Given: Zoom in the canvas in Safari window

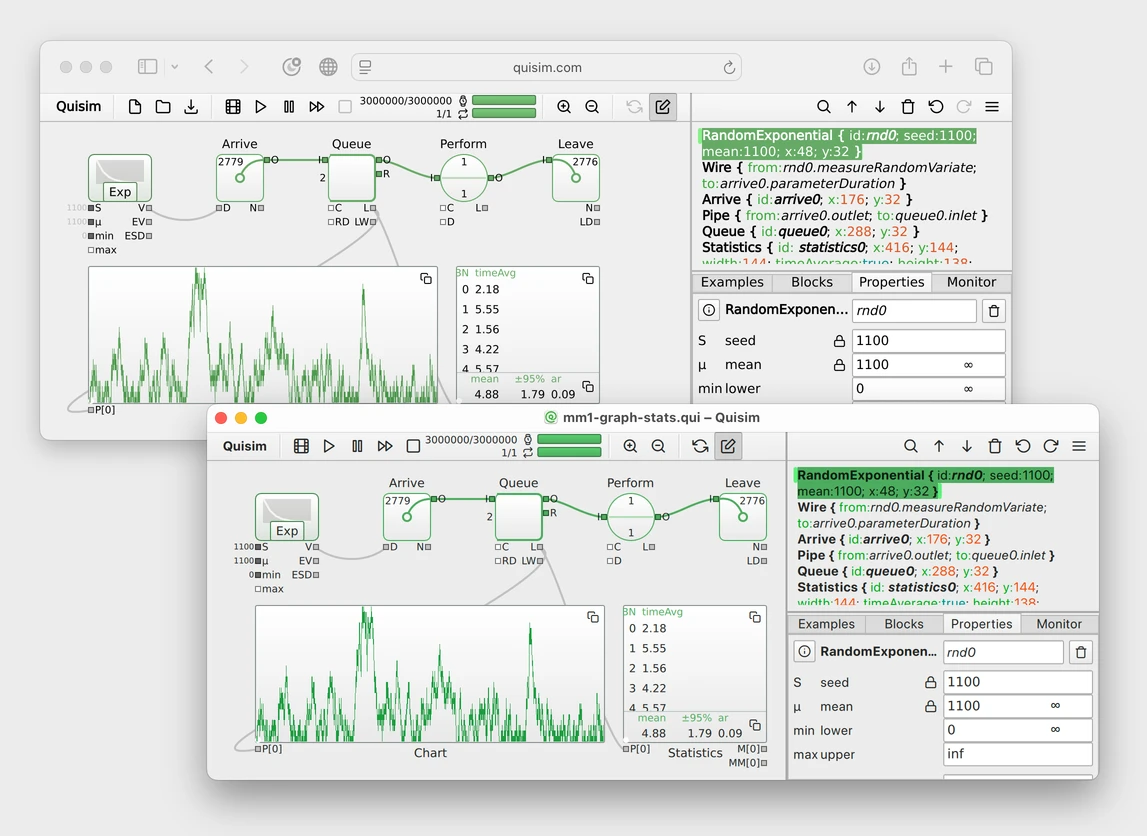Looking at the screenshot, I should (x=564, y=107).
